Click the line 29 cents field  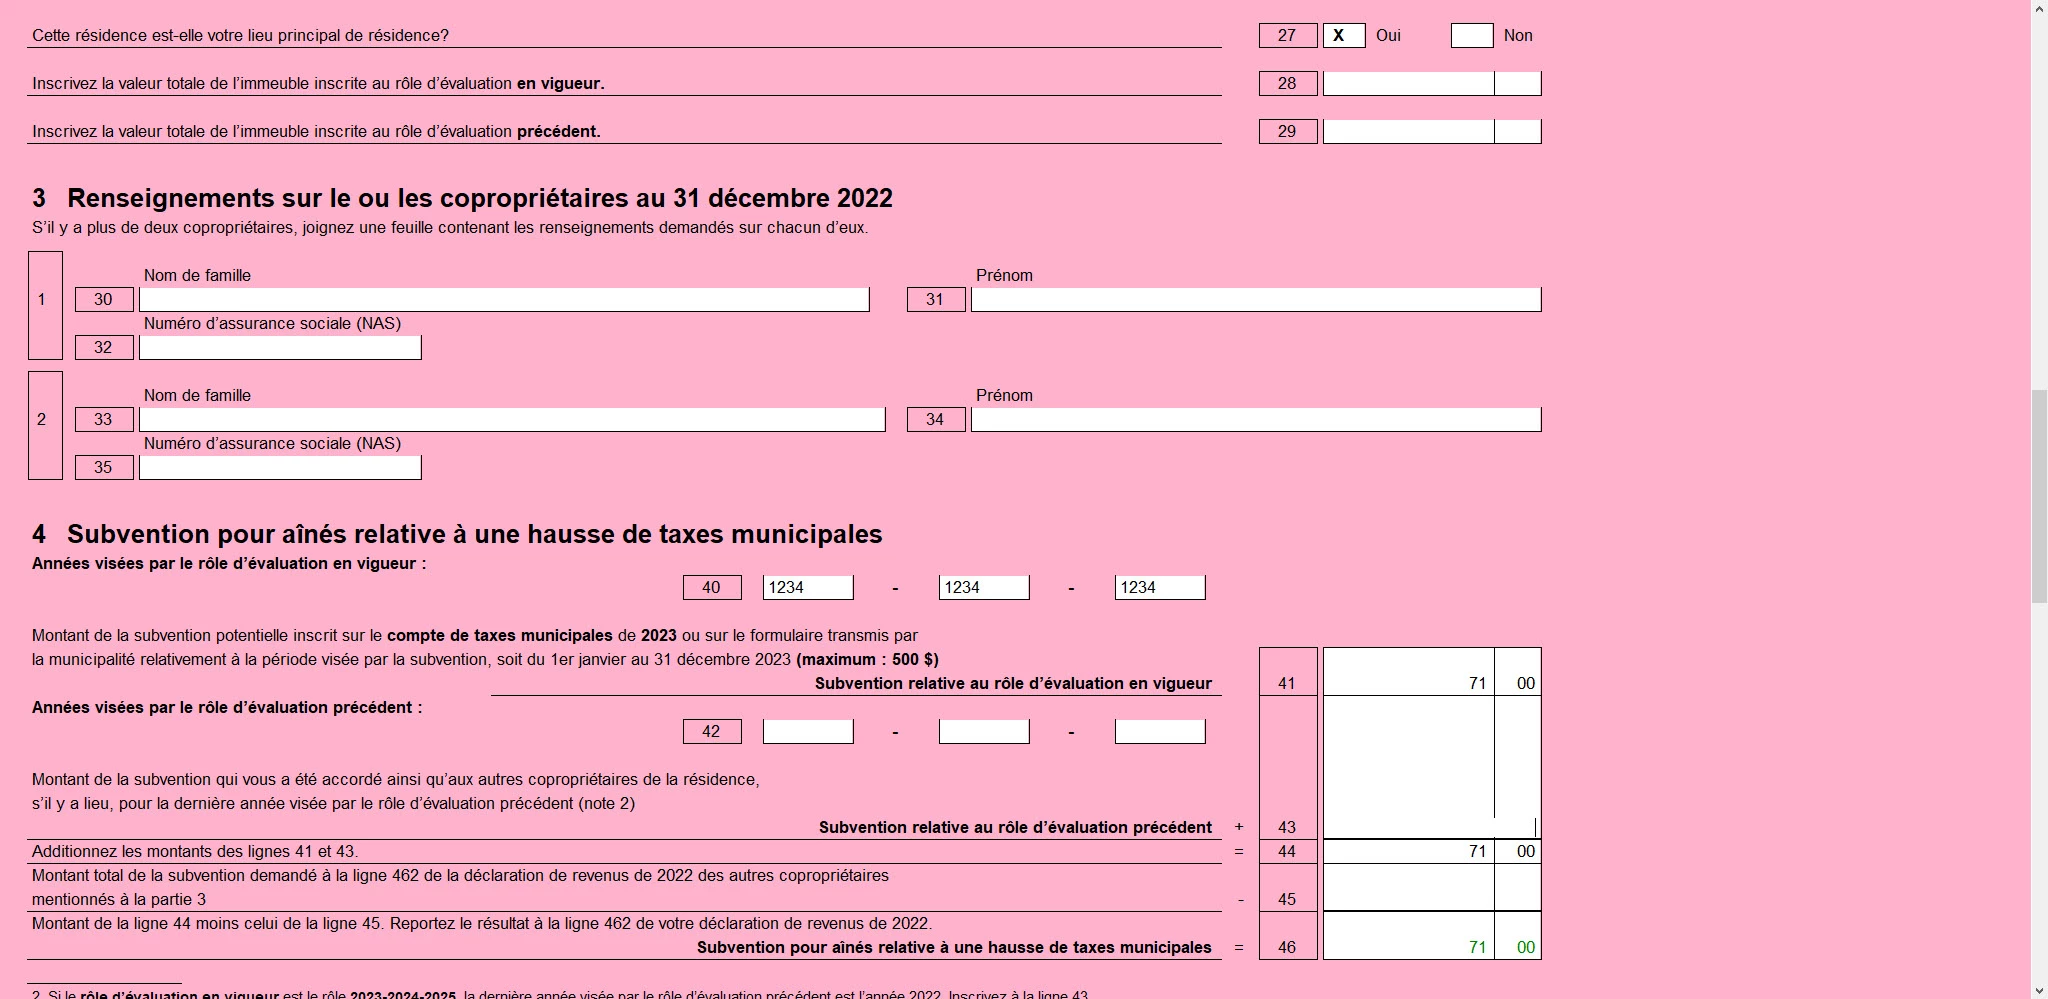point(1518,132)
